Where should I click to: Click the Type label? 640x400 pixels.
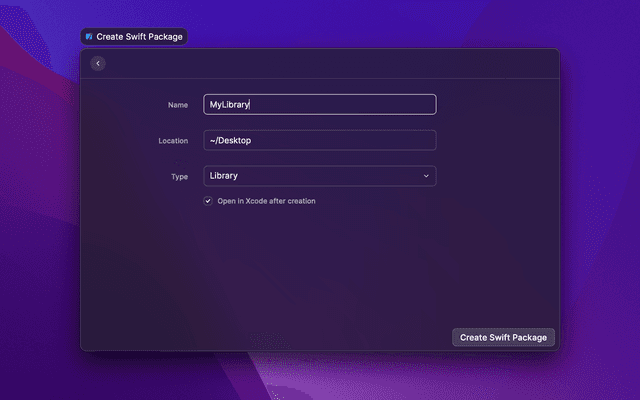179,176
